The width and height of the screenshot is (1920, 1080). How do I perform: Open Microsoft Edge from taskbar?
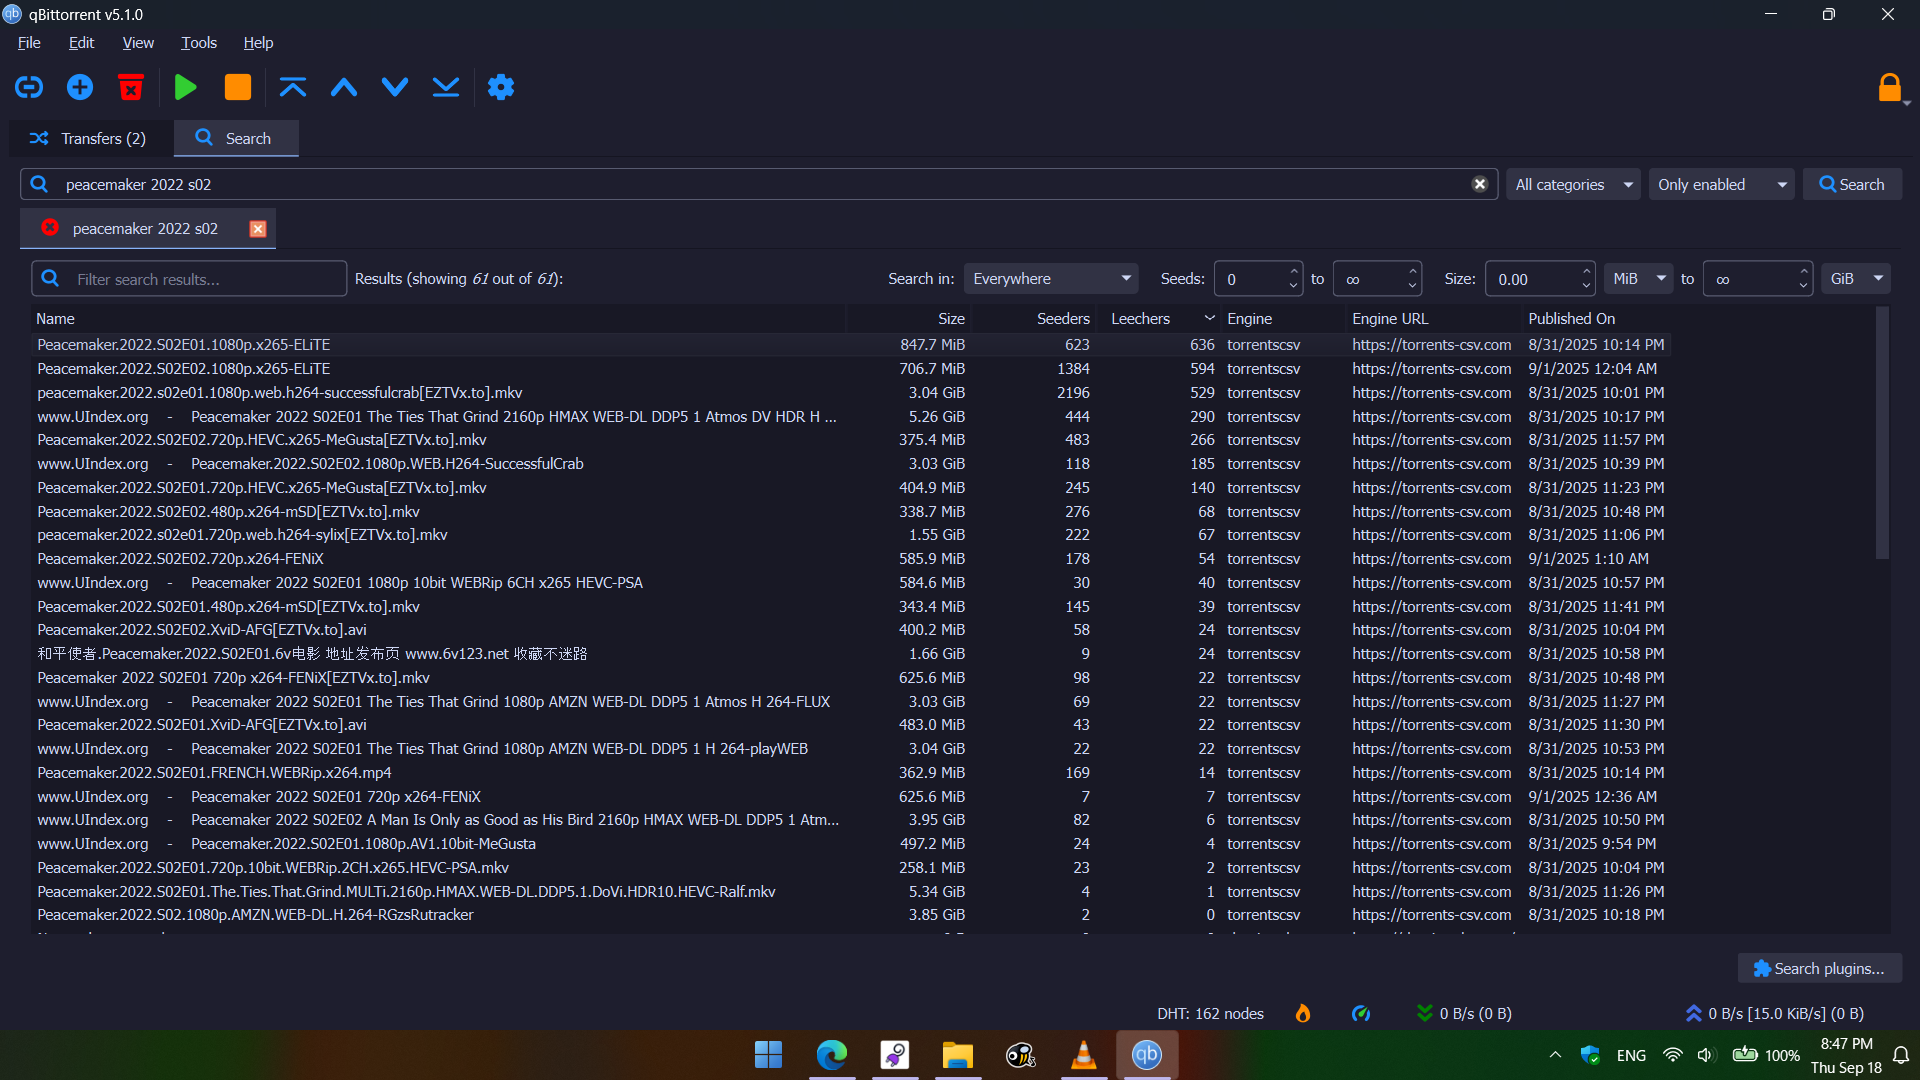click(831, 1055)
